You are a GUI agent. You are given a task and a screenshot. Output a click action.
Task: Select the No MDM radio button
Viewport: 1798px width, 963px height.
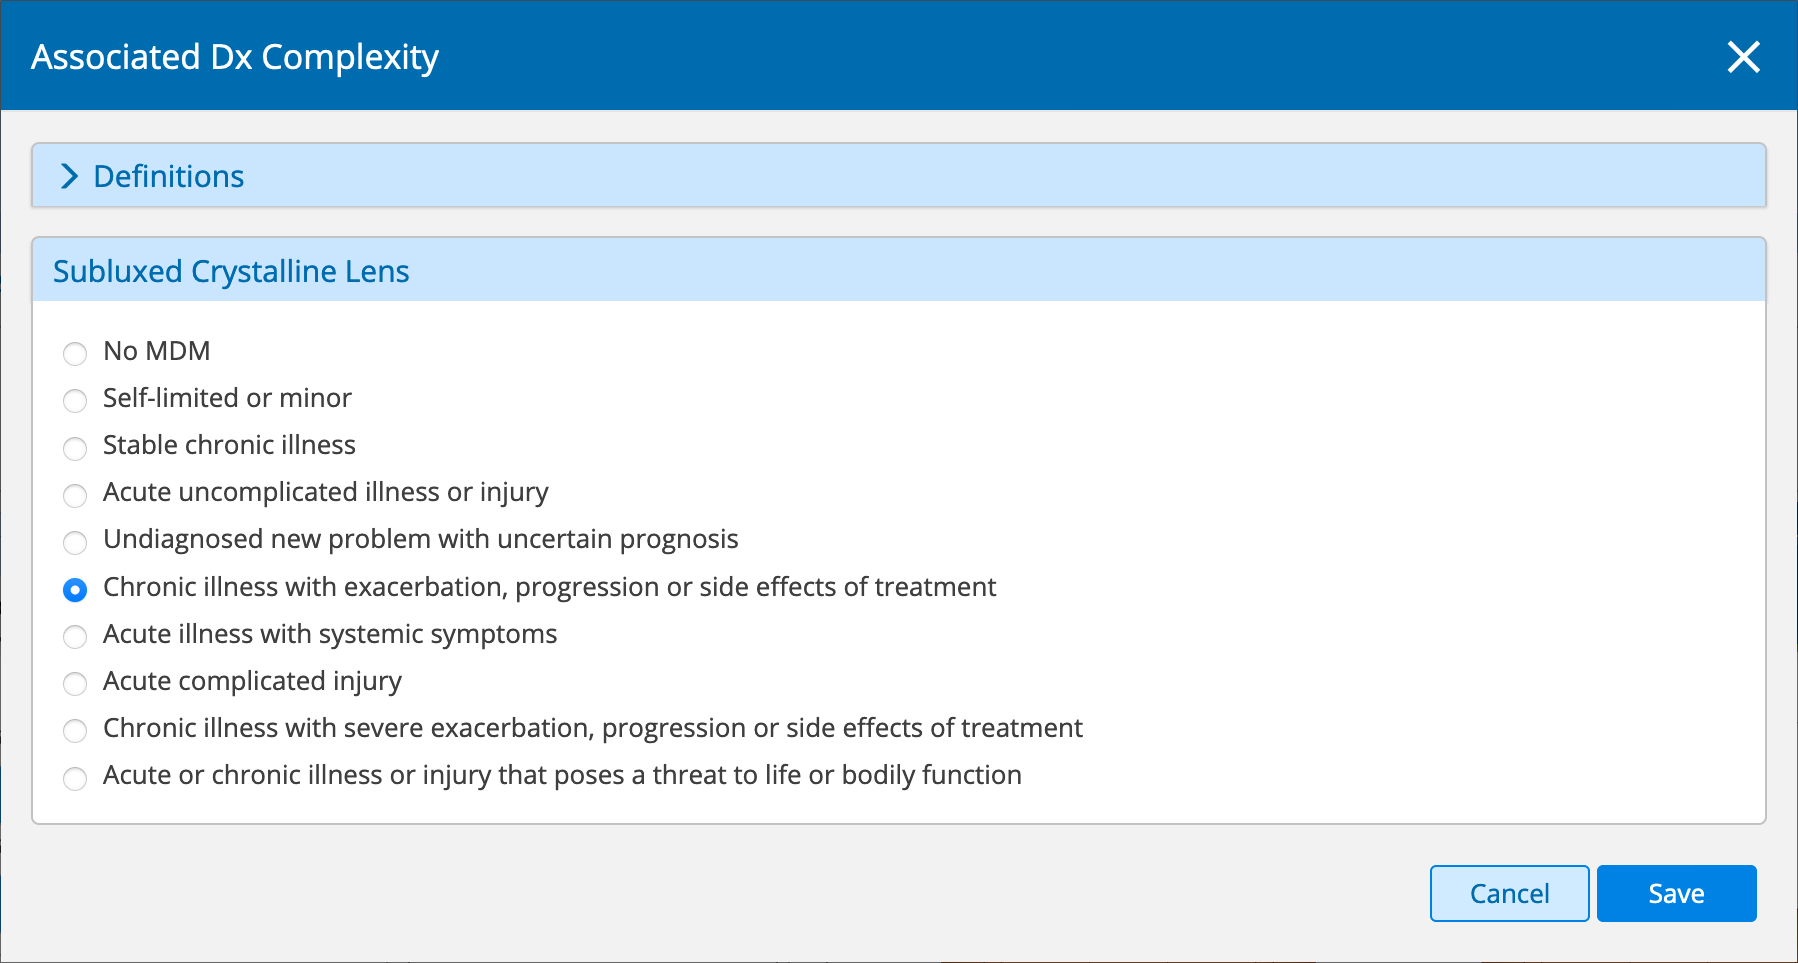pos(75,353)
